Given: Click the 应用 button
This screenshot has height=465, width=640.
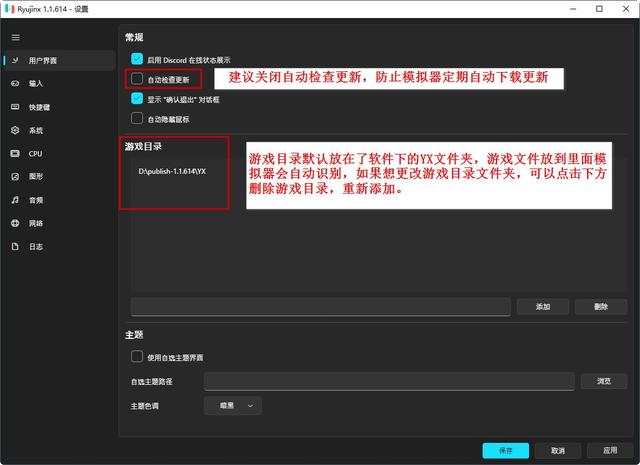Looking at the screenshot, I should [610, 450].
